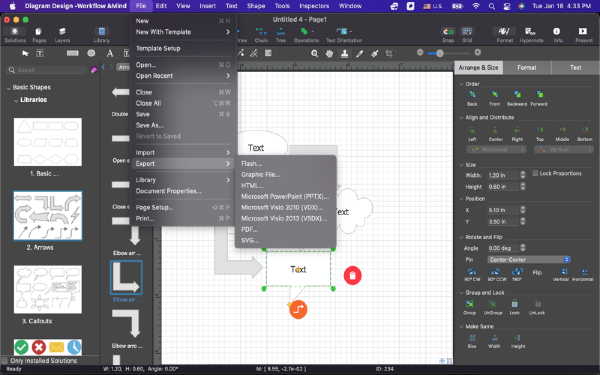Switch to the Format tab
Image resolution: width=600 pixels, height=375 pixels.
coord(527,67)
